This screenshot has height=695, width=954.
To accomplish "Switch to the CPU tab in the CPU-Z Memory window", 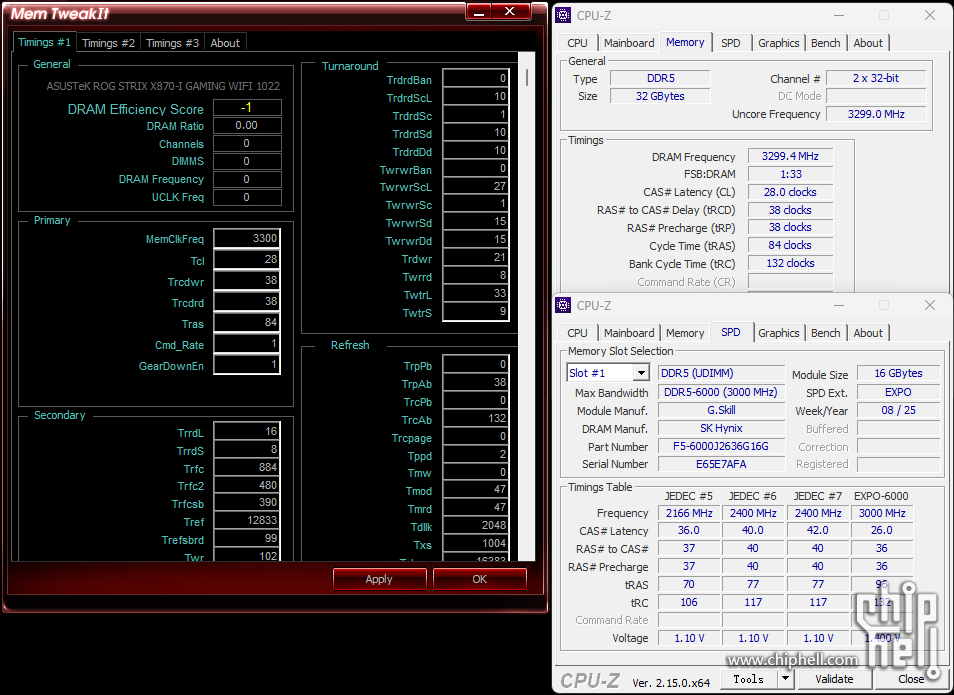I will 577,43.
